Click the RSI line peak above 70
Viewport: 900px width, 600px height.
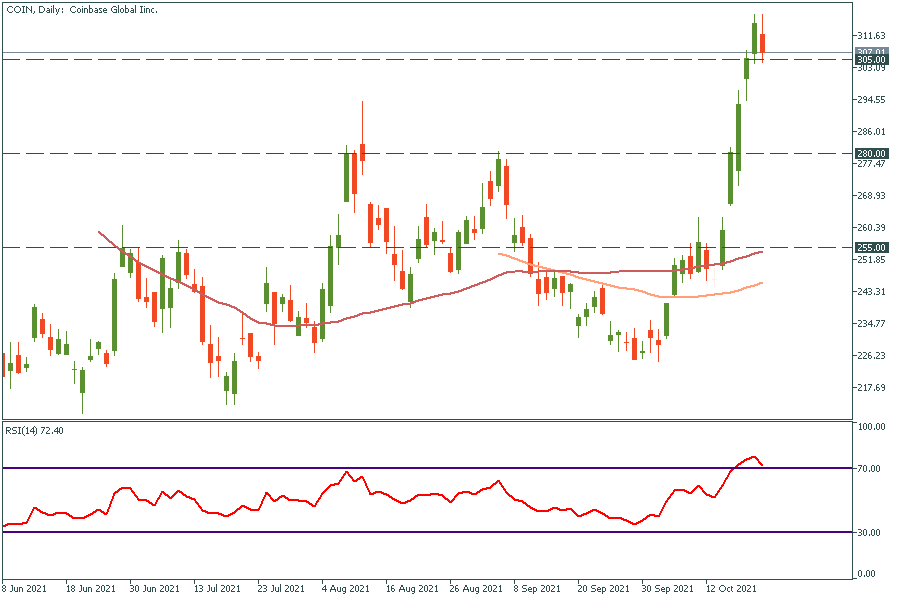753,456
